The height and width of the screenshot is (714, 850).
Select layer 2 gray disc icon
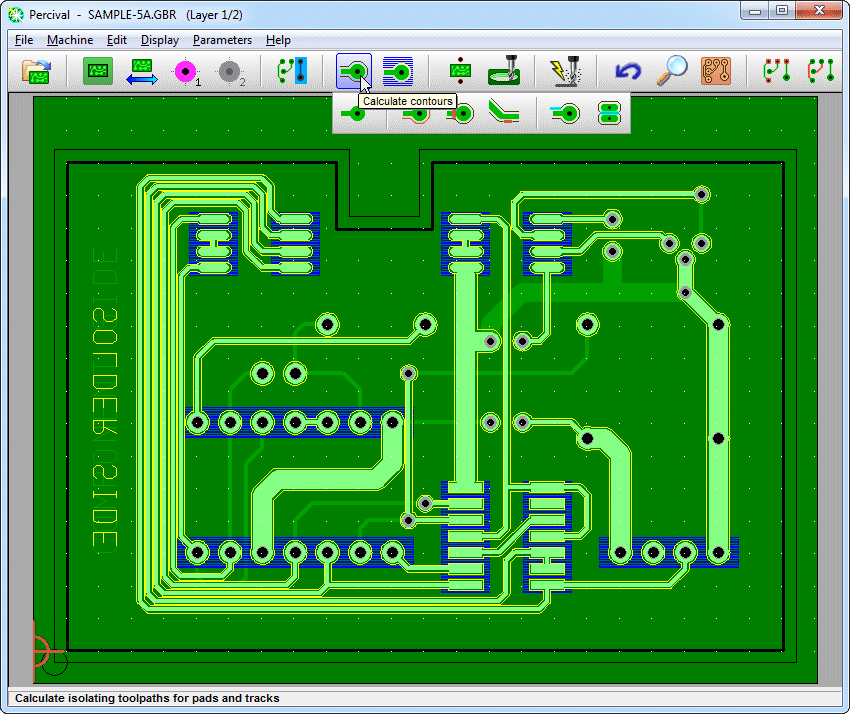(230, 72)
